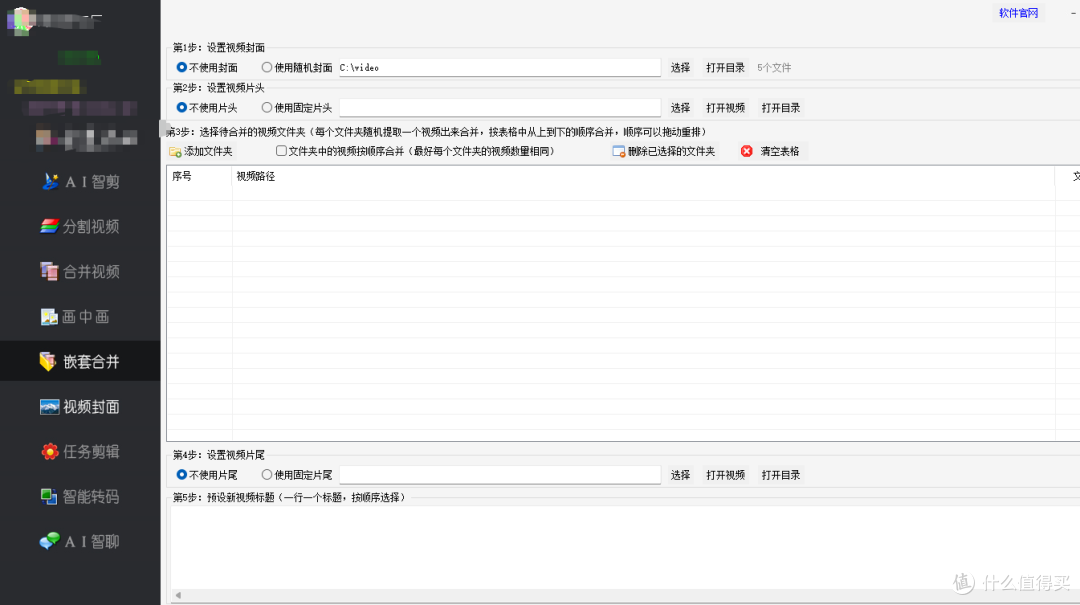This screenshot has height=605, width=1080.
Task: Go to the 分割视频 menu label
Action: coord(91,227)
